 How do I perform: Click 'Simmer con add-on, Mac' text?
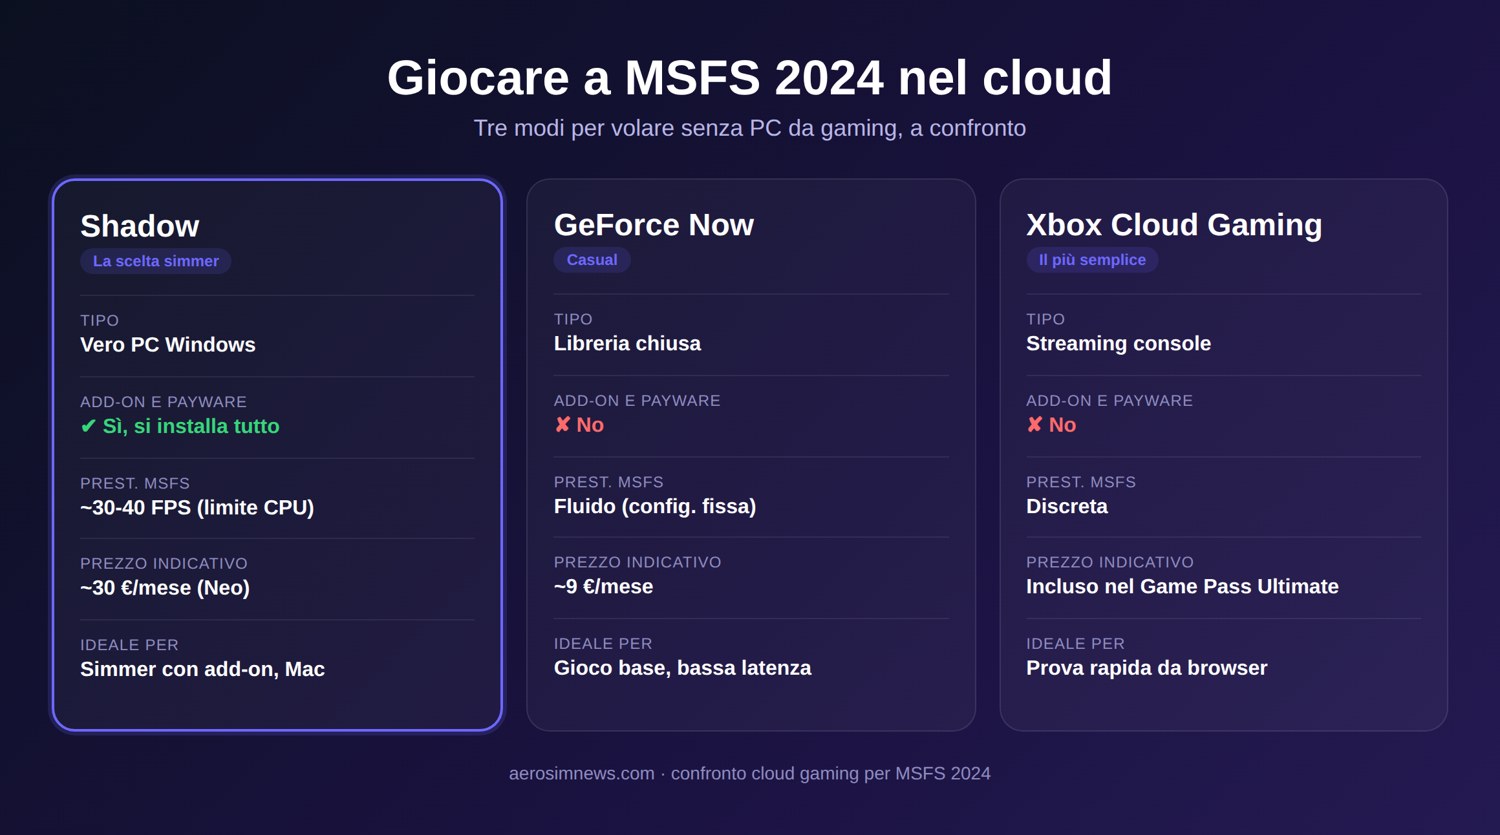pos(202,669)
